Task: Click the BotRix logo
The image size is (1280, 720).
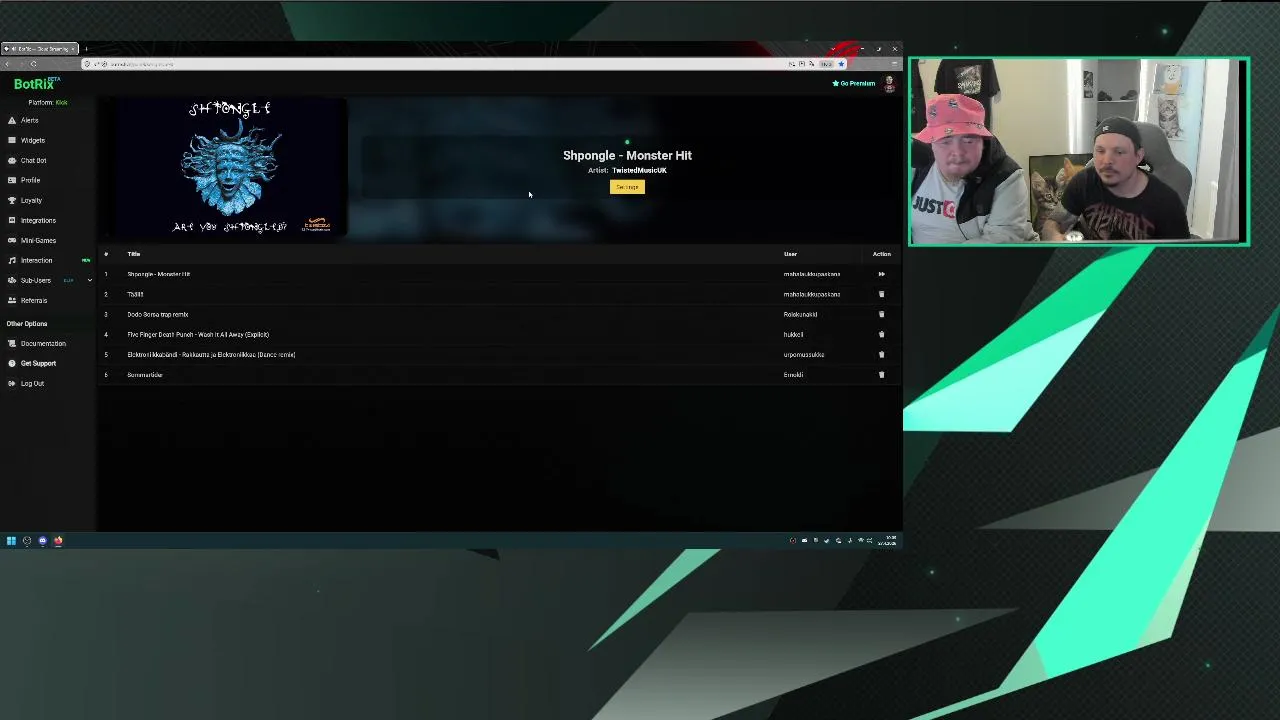Action: click(37, 84)
